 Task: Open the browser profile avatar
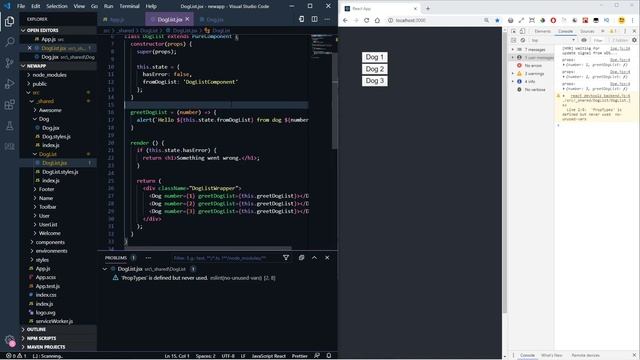click(x=621, y=20)
